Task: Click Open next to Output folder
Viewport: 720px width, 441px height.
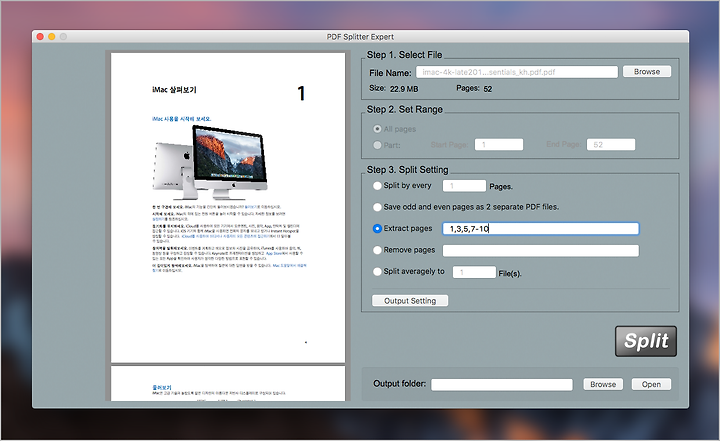Action: tap(651, 384)
